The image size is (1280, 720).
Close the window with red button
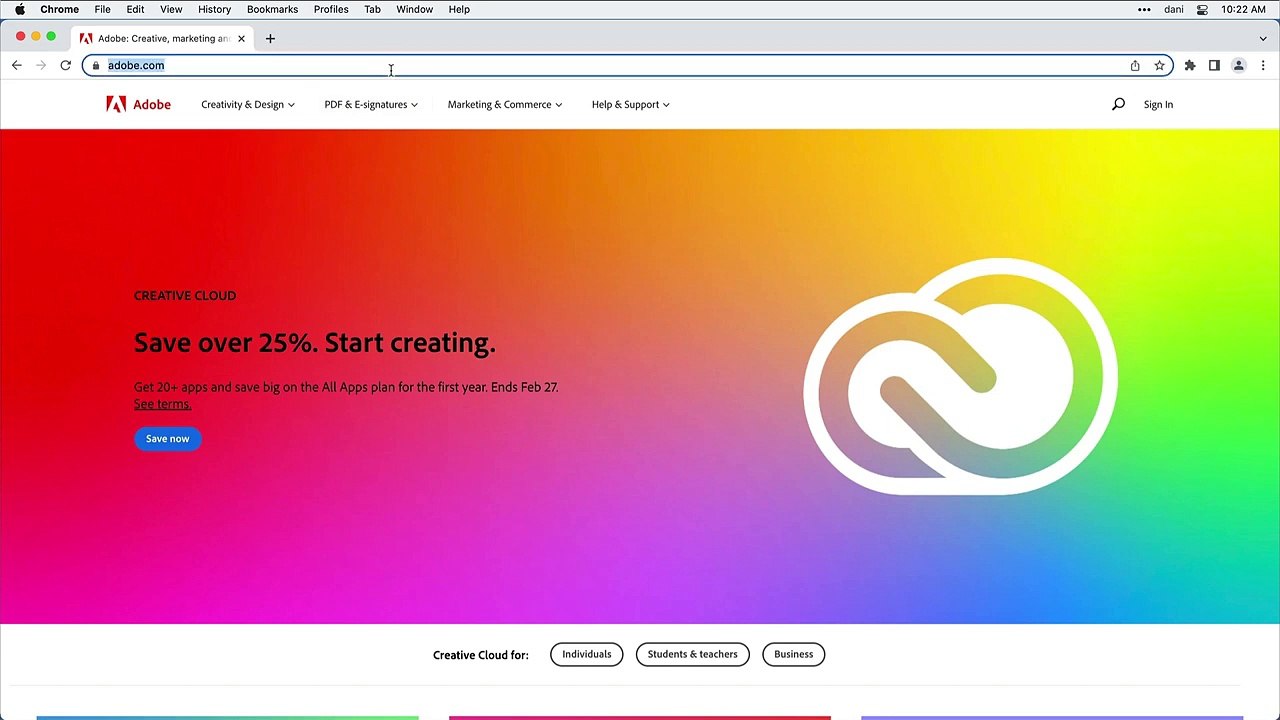[20, 37]
